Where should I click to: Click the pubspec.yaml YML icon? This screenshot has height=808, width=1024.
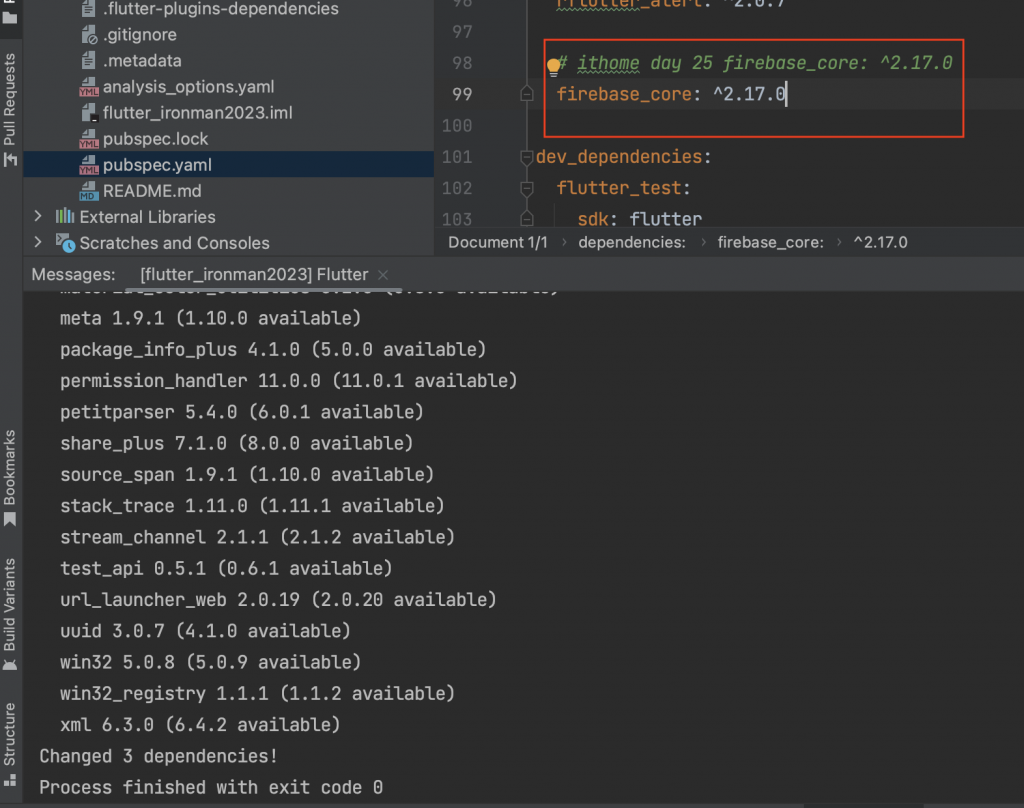[x=88, y=165]
